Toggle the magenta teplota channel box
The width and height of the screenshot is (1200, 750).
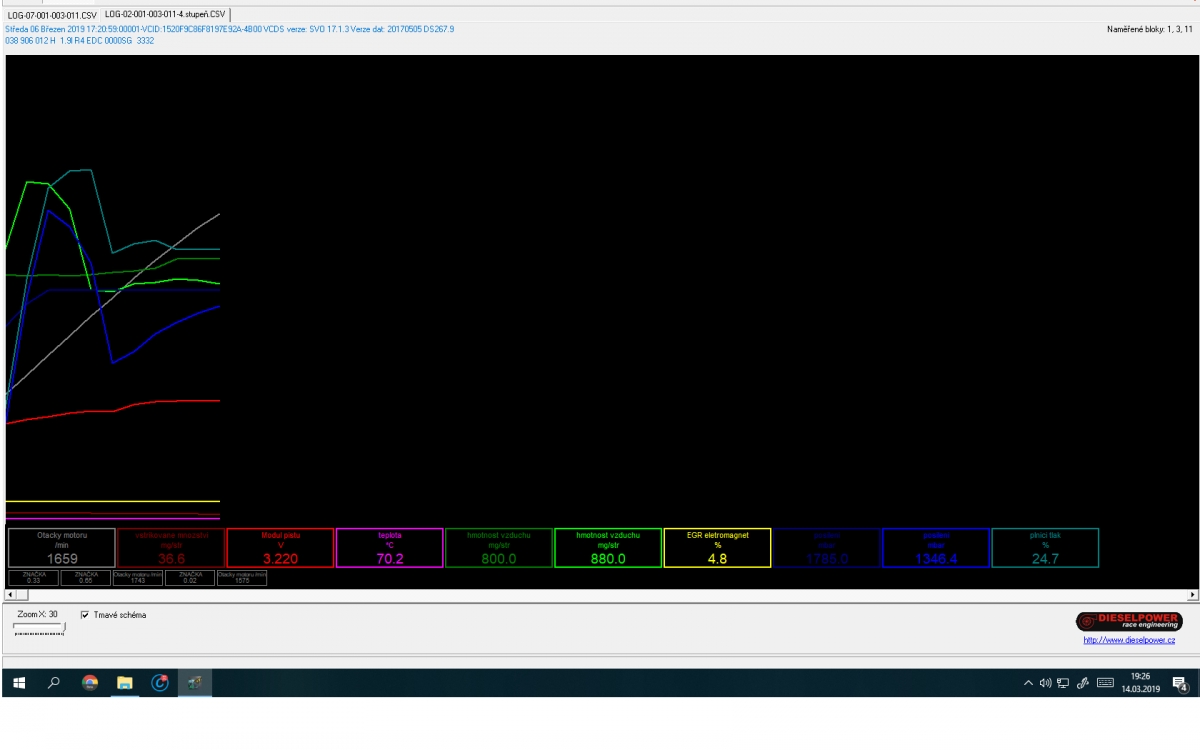(390, 548)
